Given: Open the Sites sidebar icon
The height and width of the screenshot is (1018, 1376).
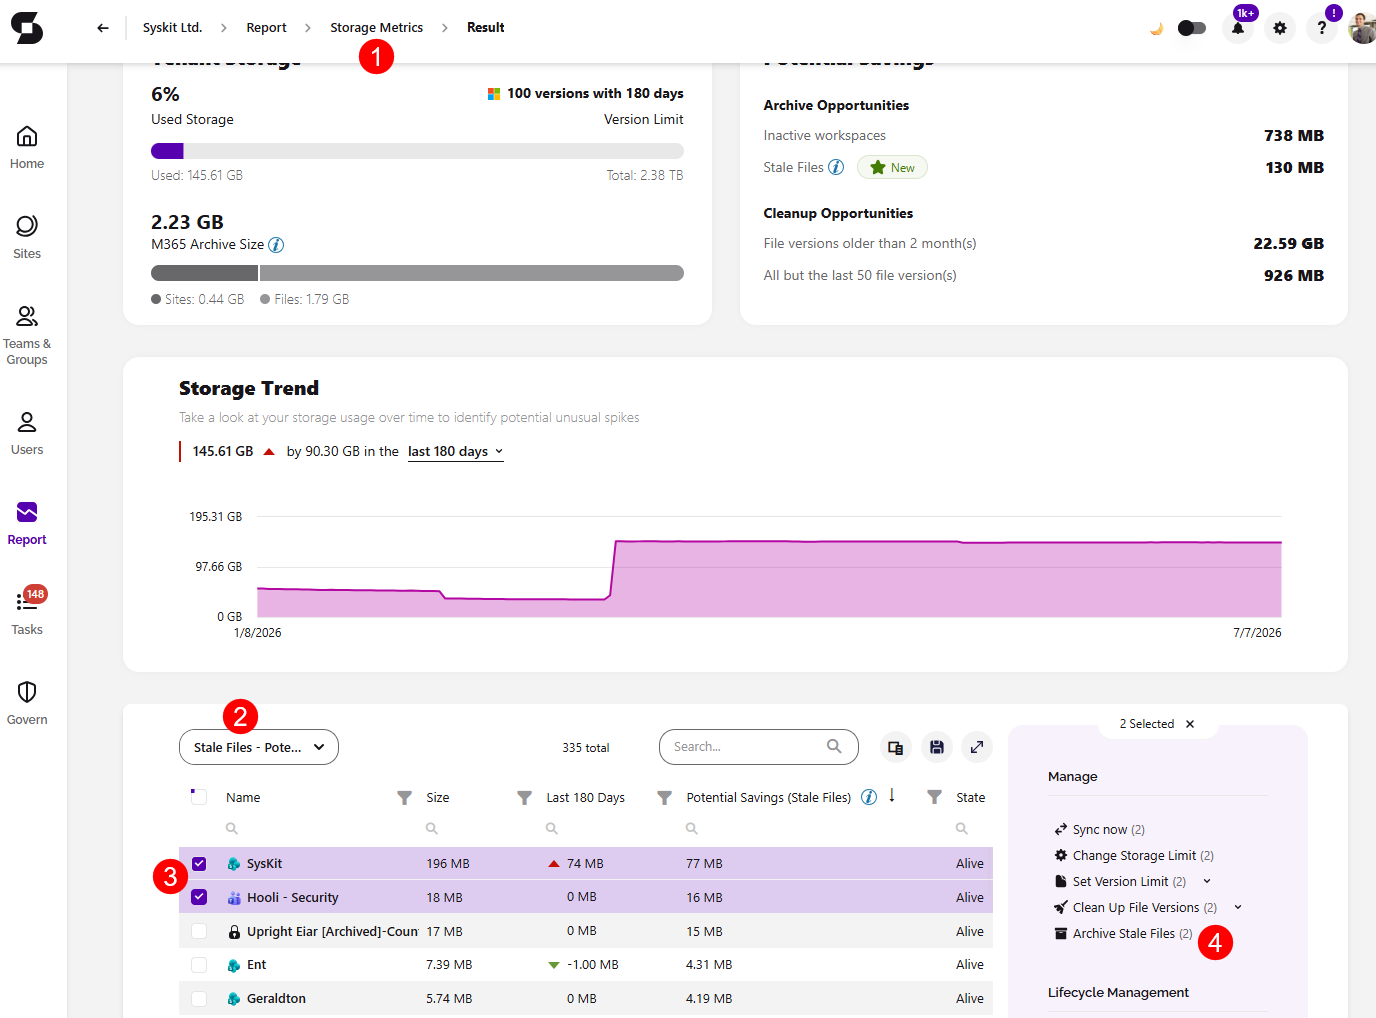Looking at the screenshot, I should tap(27, 226).
